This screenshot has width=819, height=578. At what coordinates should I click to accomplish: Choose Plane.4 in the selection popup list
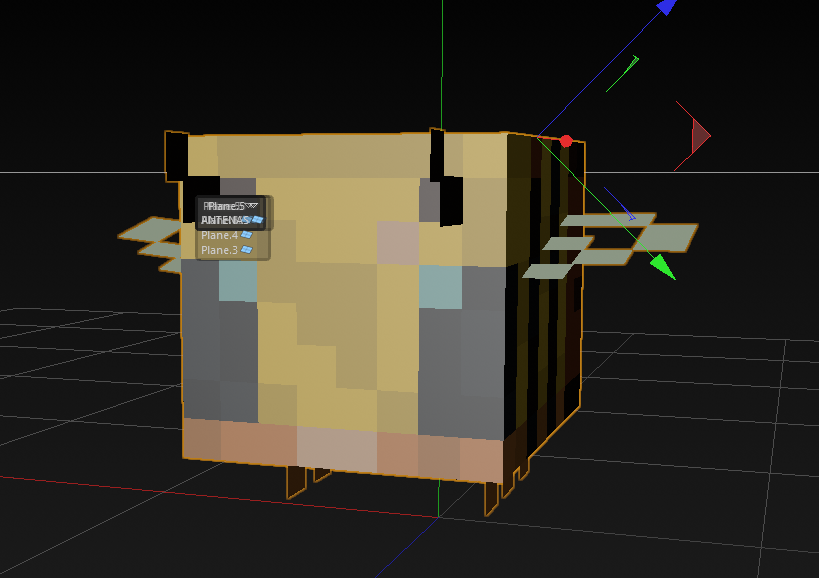pyautogui.click(x=226, y=235)
